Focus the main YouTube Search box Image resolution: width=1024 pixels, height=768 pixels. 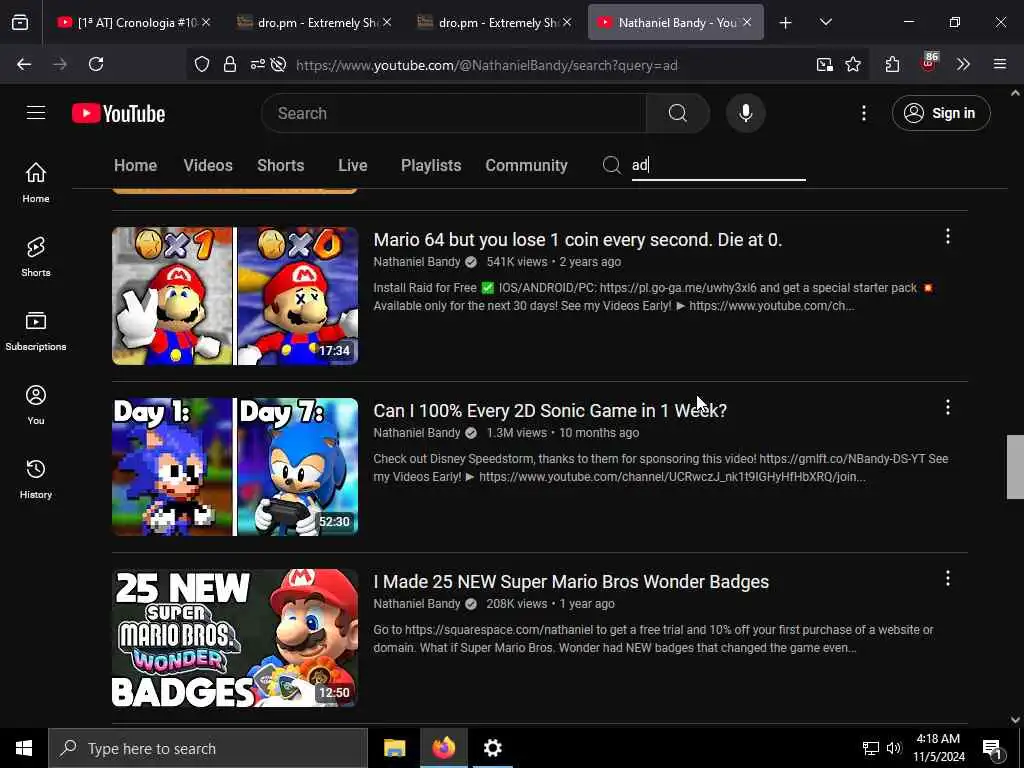click(453, 113)
